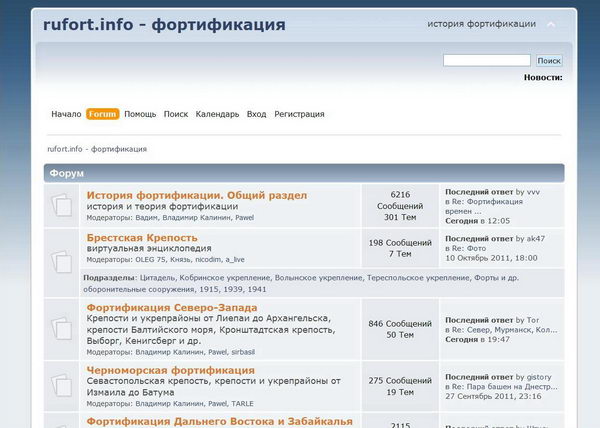Open moderator Вадим's profile
The width and height of the screenshot is (600, 428).
(x=146, y=218)
